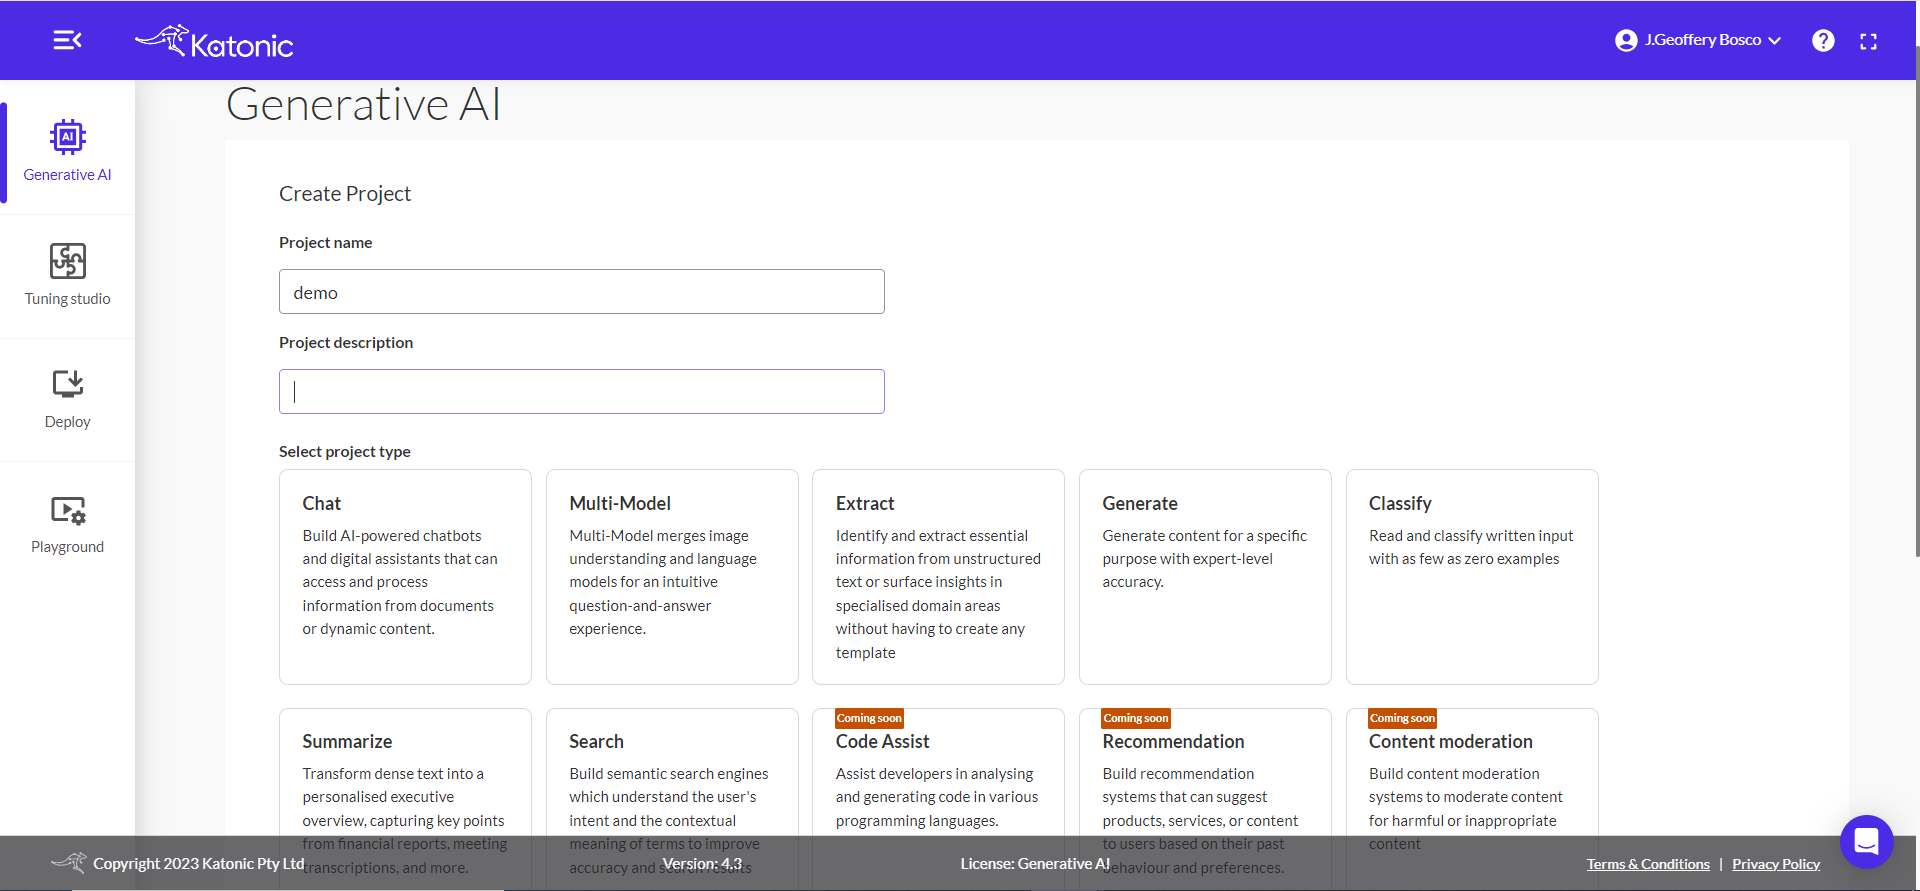Select the Tuning studio sidebar label
The width and height of the screenshot is (1920, 891).
67,299
